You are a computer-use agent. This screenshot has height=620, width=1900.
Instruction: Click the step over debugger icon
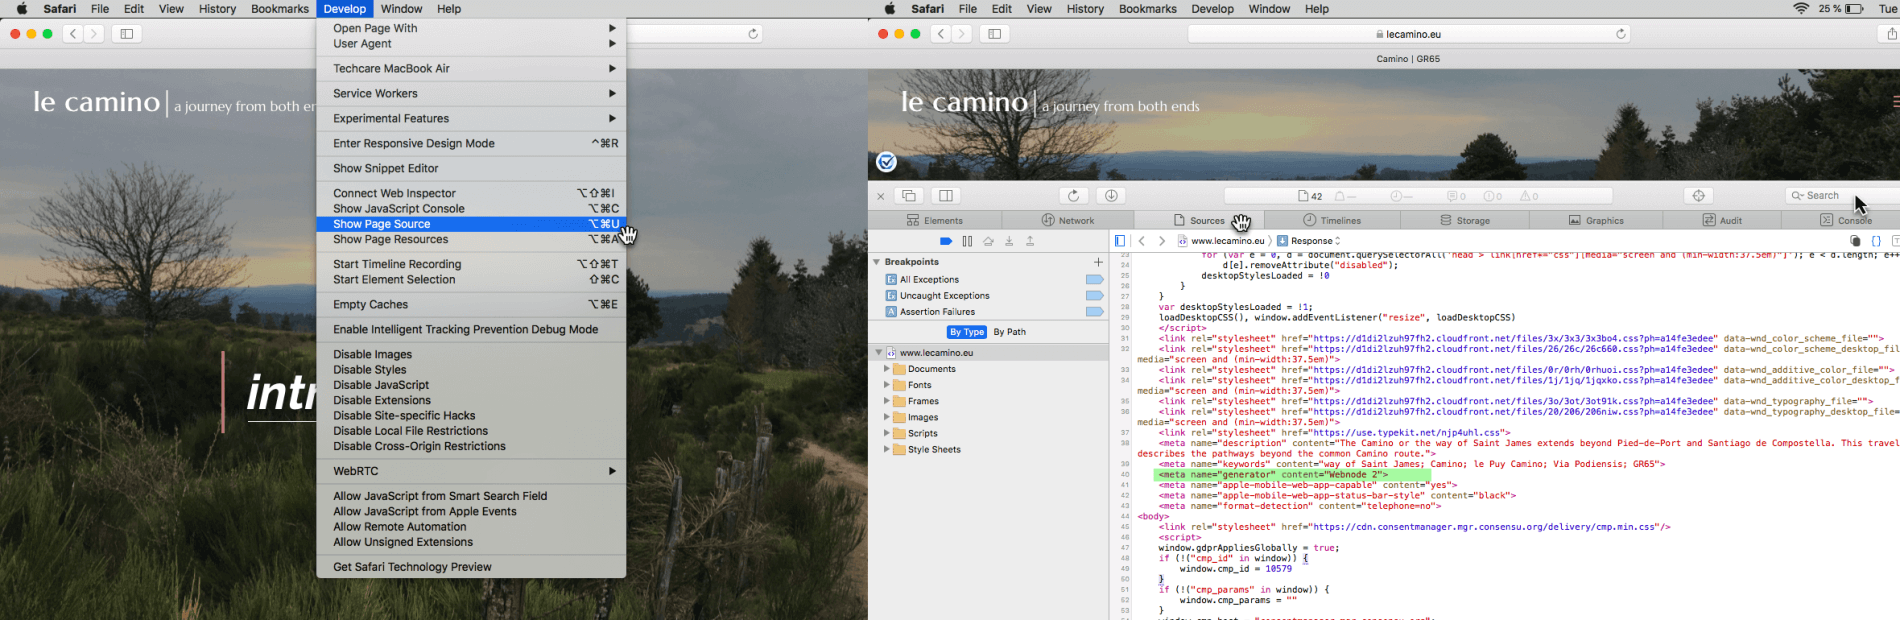pos(988,241)
